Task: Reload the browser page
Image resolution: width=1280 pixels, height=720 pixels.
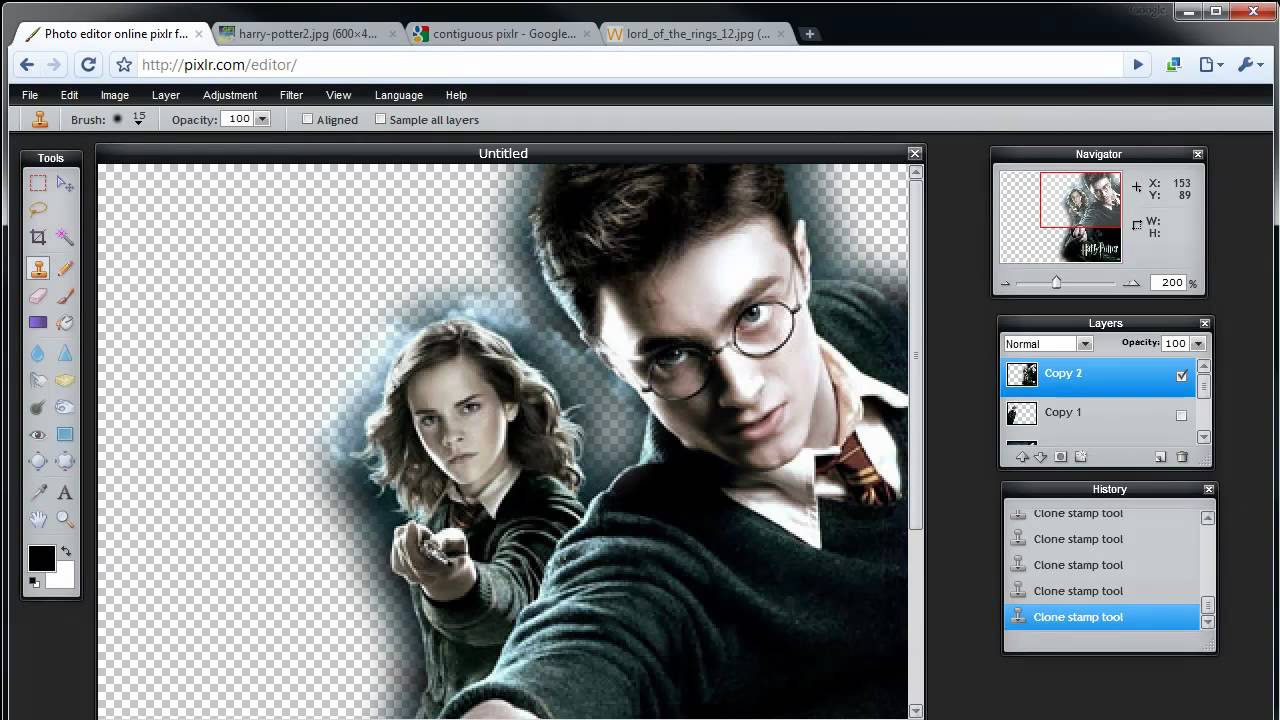Action: click(x=88, y=65)
